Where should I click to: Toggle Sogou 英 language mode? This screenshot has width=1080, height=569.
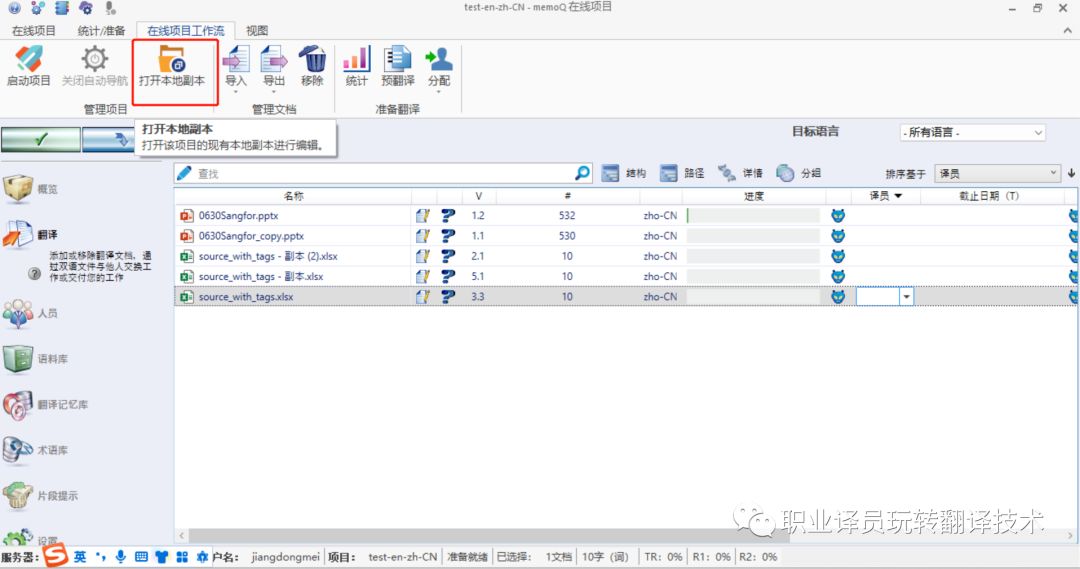[x=80, y=557]
